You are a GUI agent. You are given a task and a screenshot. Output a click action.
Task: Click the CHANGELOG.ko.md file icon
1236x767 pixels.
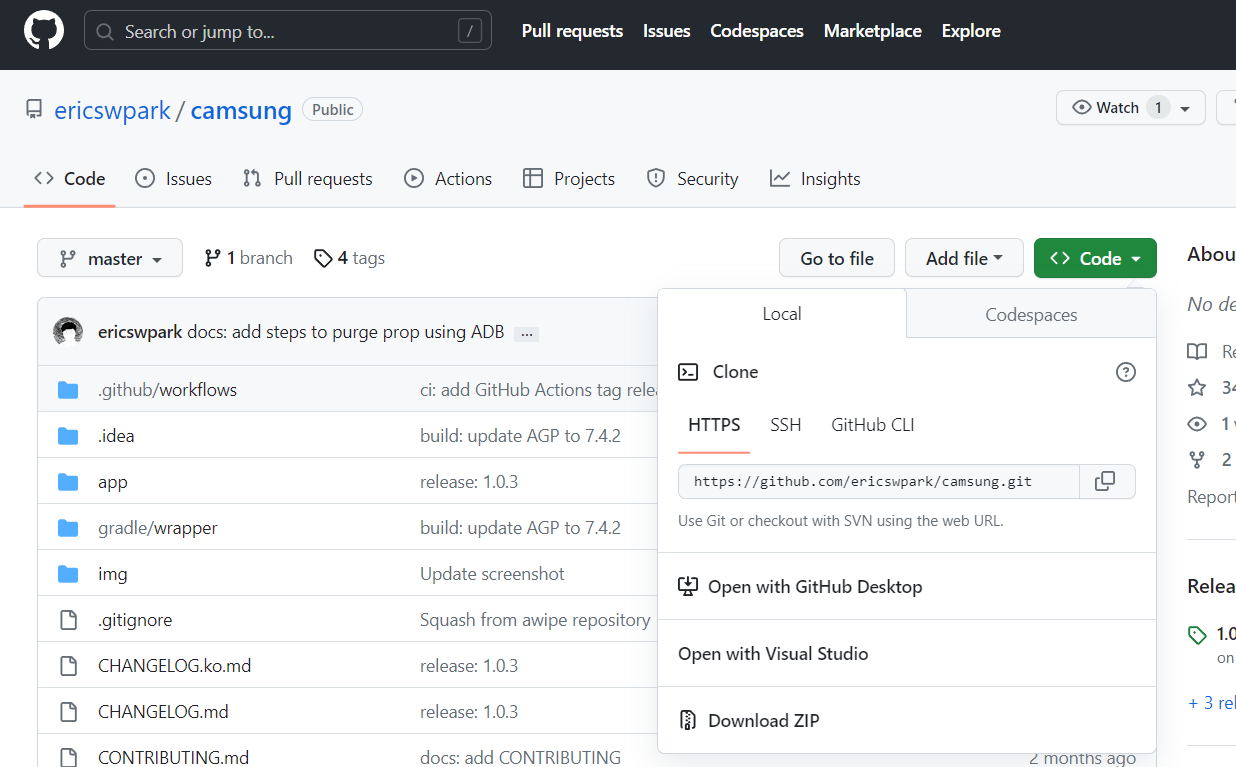coord(68,666)
